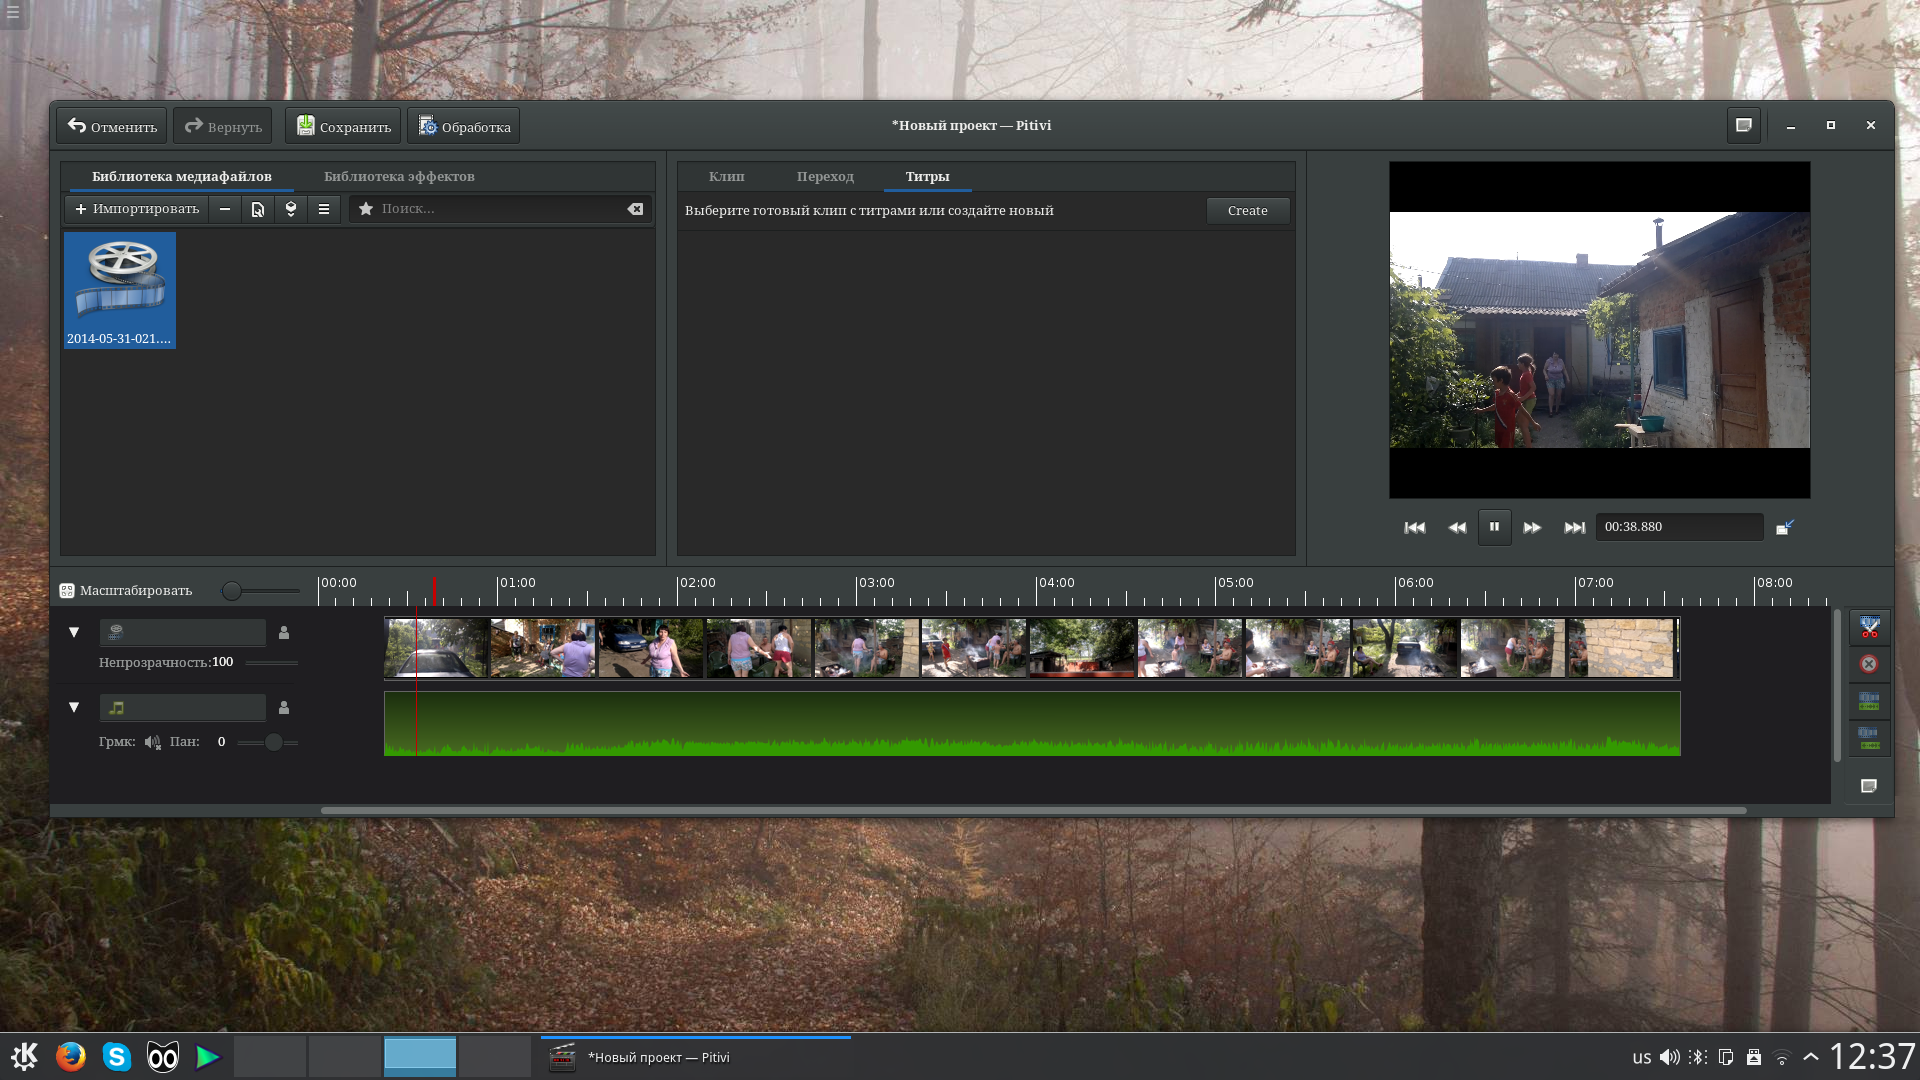Click the delete clip red X icon
The image size is (1920, 1080).
[1869, 664]
